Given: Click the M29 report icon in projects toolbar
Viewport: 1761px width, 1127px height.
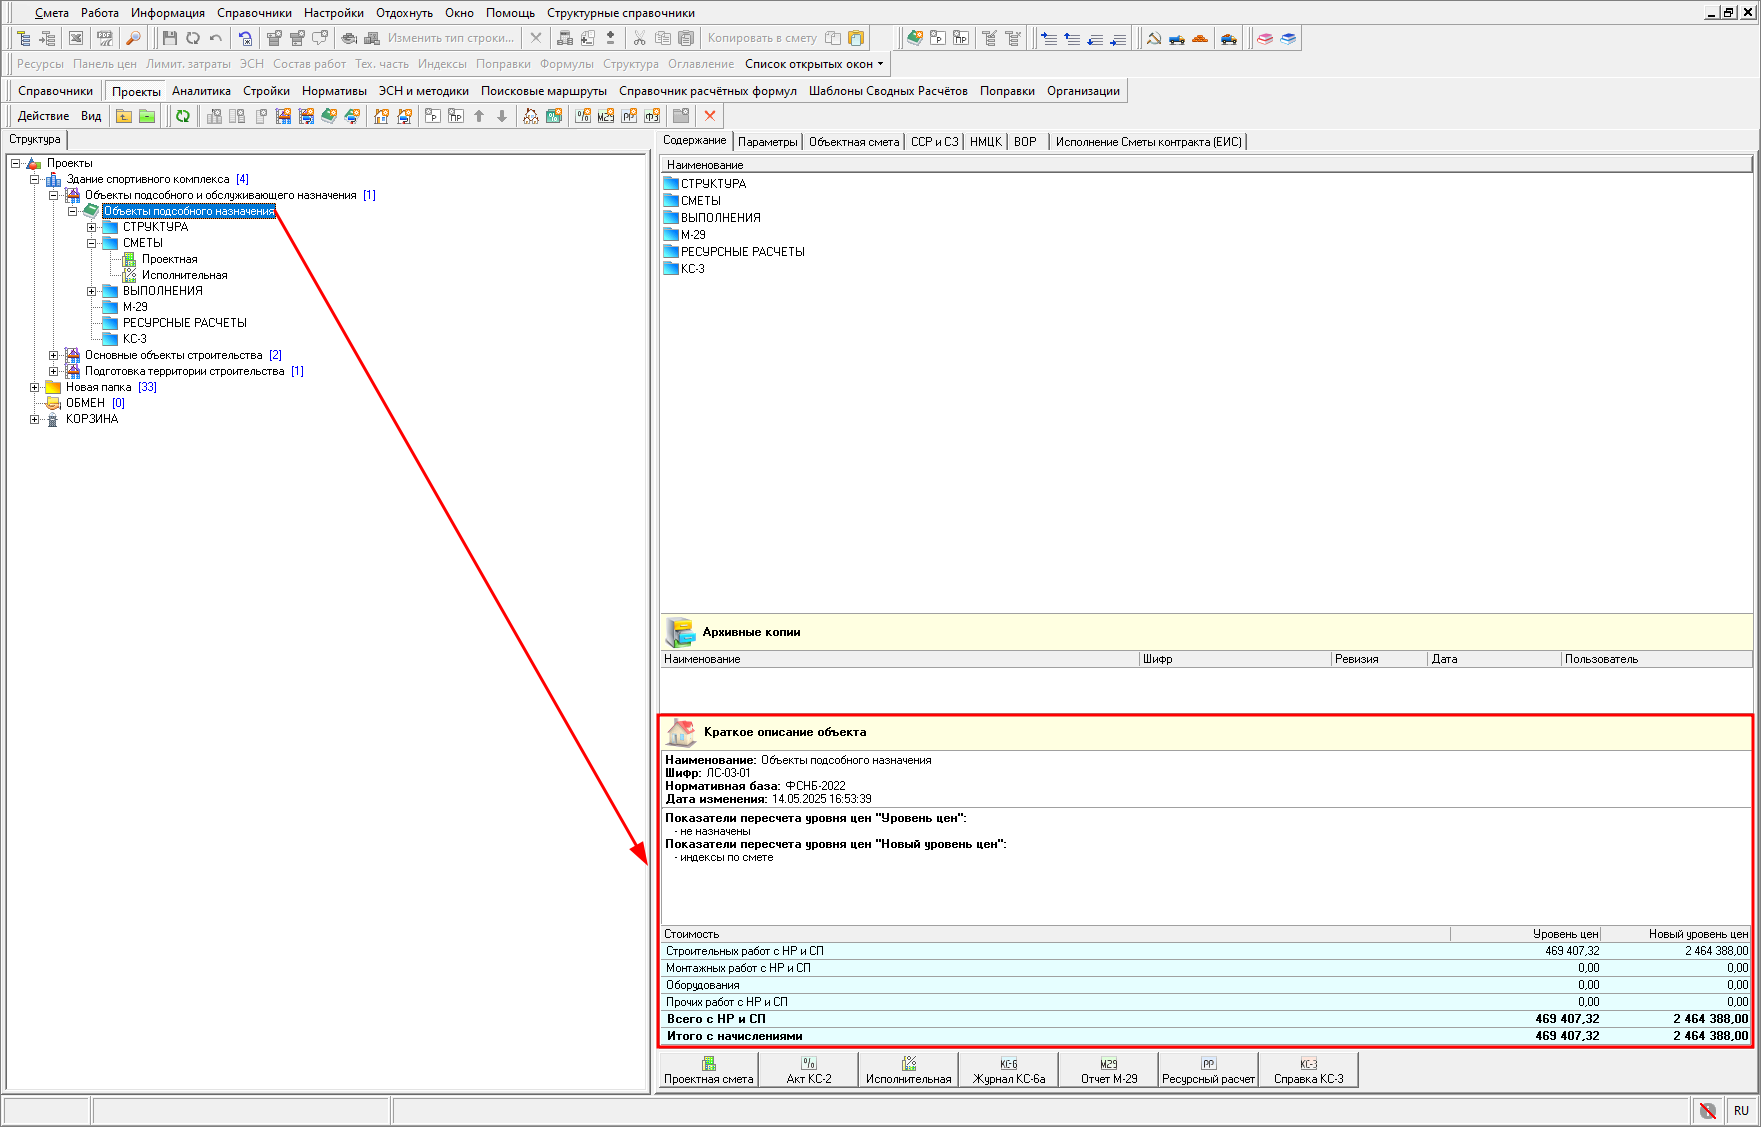Looking at the screenshot, I should pos(606,116).
